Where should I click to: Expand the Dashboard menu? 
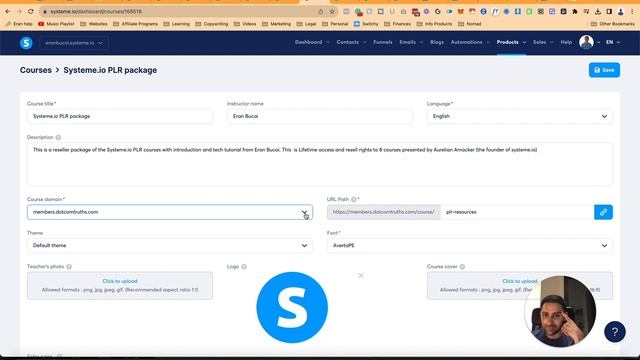pos(312,42)
